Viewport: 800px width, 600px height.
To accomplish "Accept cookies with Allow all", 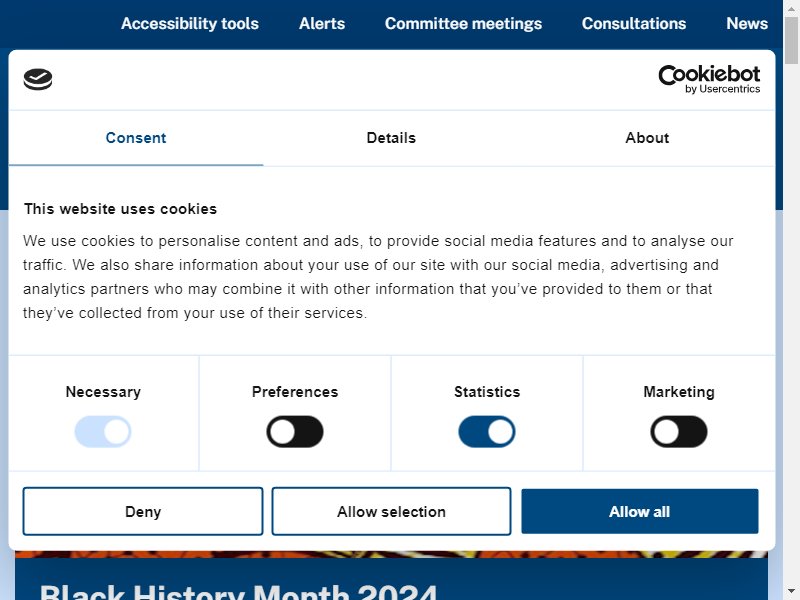I will (640, 511).
